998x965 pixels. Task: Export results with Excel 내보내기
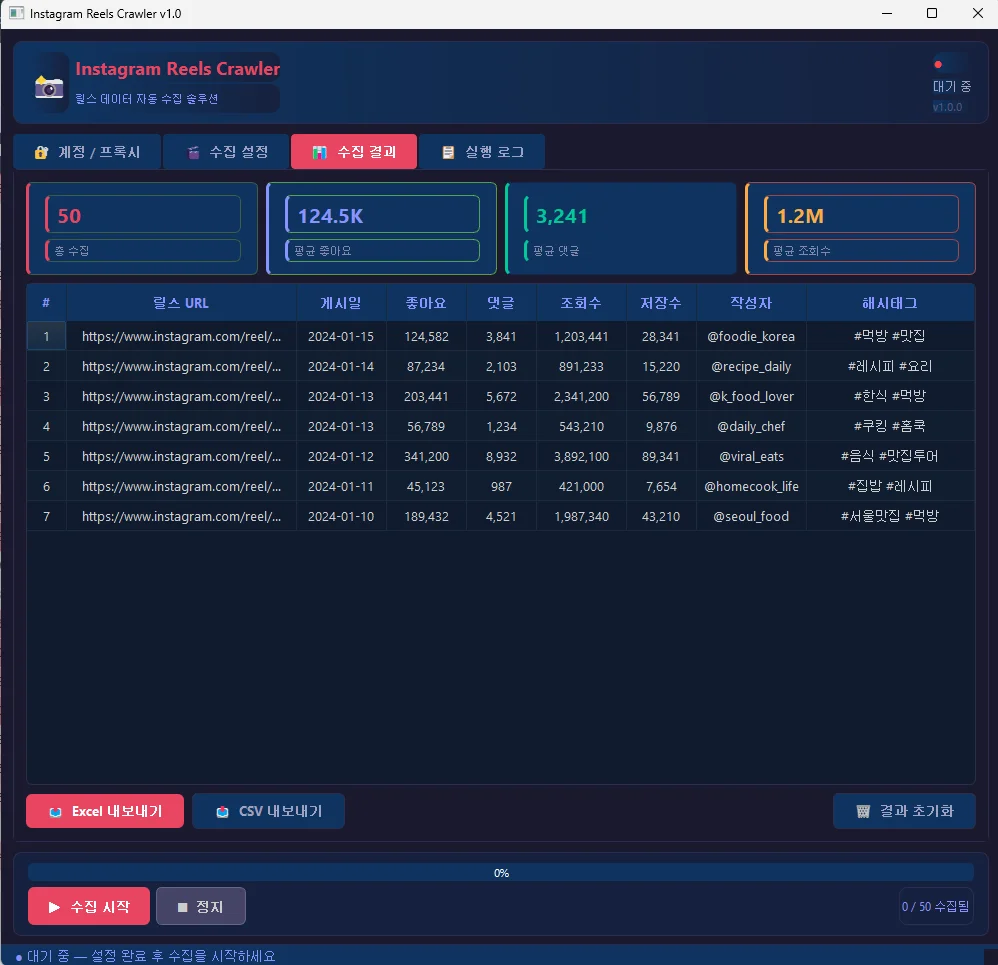(x=105, y=811)
